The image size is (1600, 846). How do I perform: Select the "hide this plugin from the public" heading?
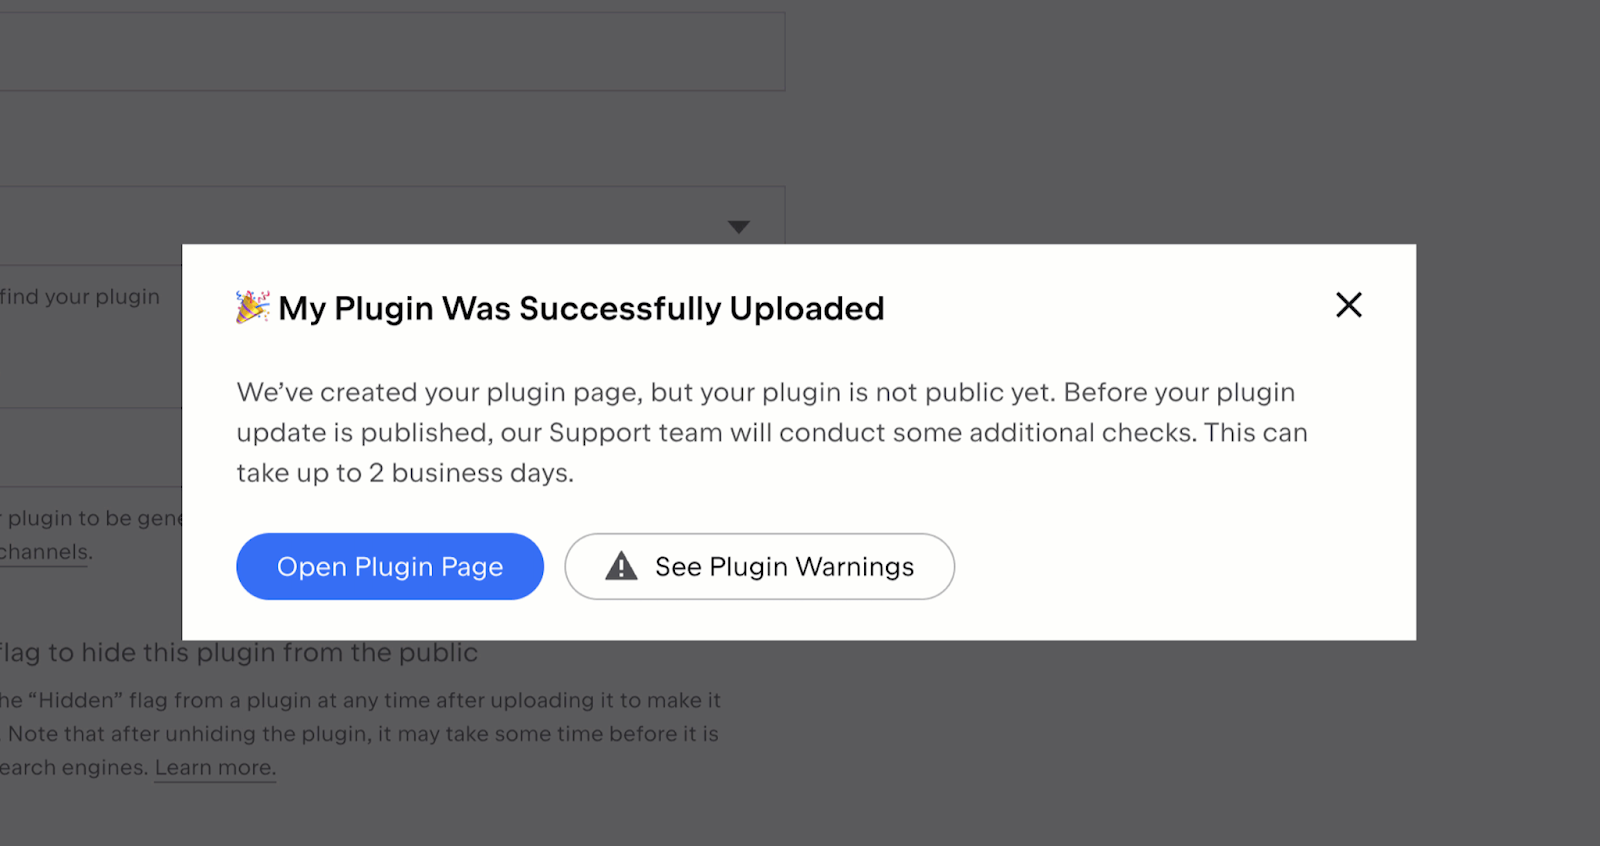[240, 653]
